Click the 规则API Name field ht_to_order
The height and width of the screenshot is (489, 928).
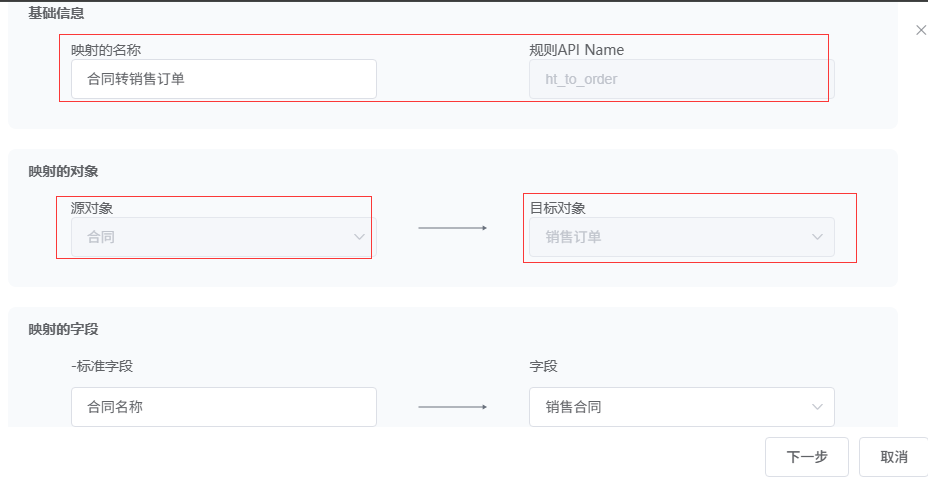[680, 79]
